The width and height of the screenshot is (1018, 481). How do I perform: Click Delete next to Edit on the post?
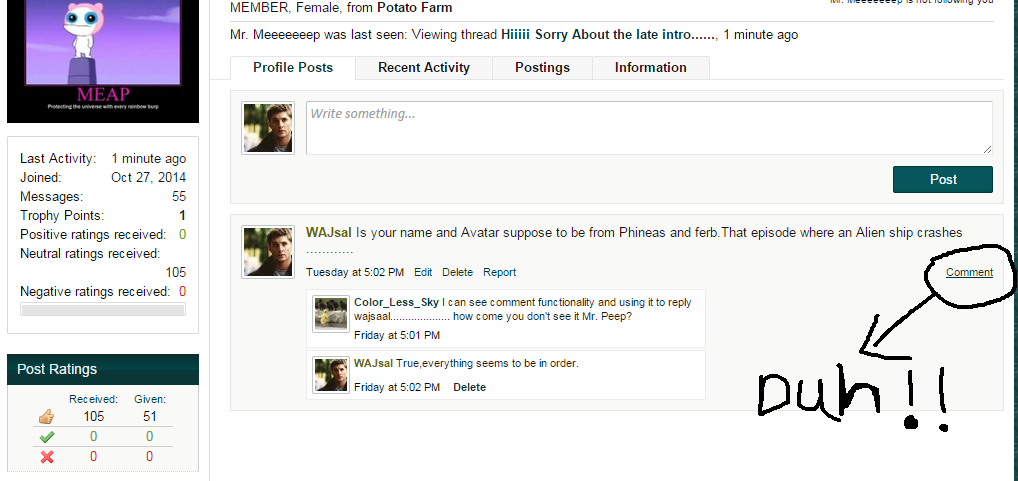(457, 272)
